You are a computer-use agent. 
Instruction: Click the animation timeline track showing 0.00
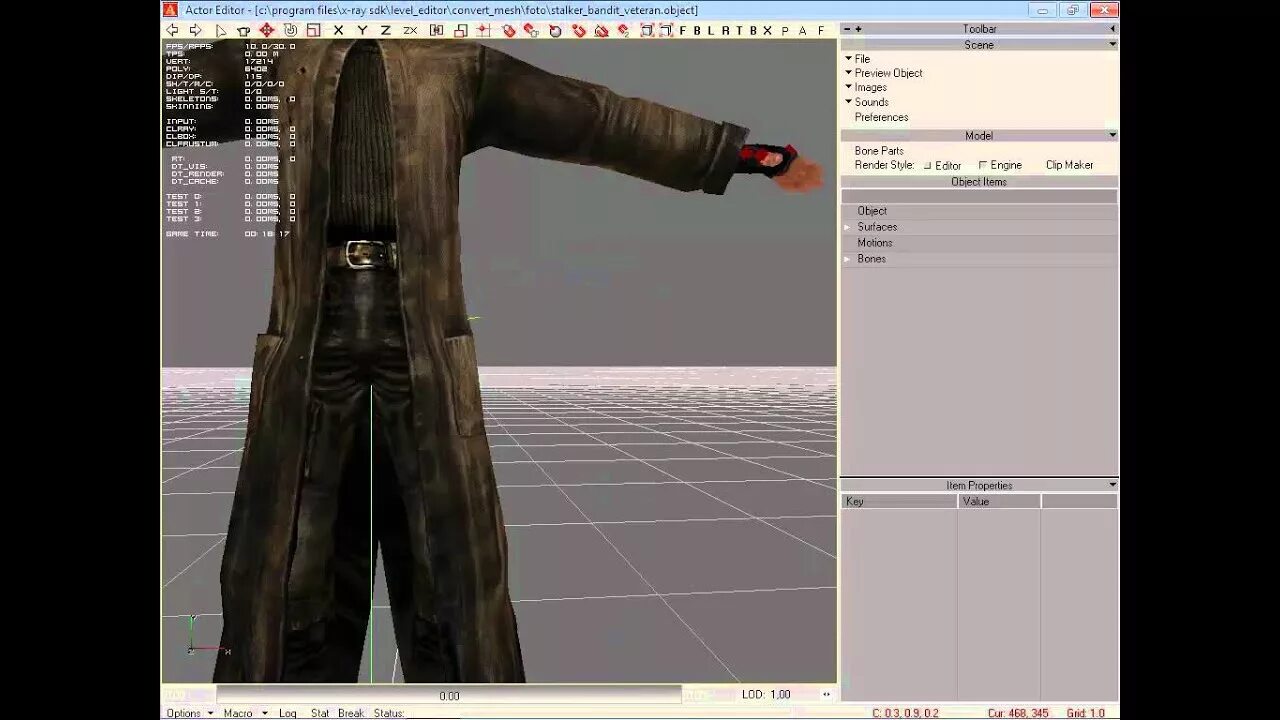[449, 695]
